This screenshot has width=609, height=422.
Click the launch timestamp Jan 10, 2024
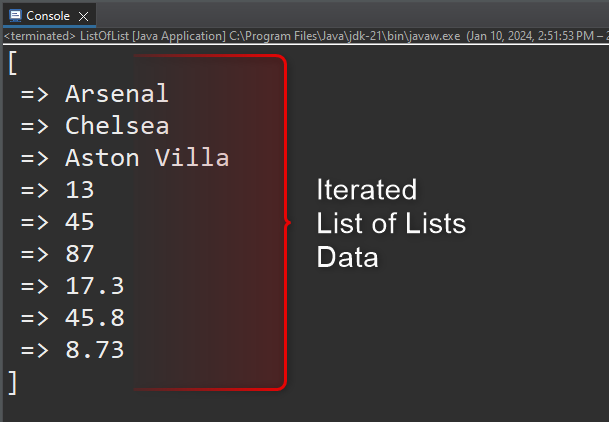(x=500, y=36)
